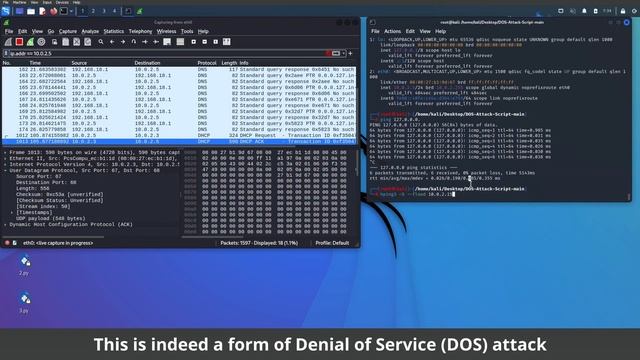Click the open capture file icon
This screenshot has width=640, height=360.
click(54, 42)
